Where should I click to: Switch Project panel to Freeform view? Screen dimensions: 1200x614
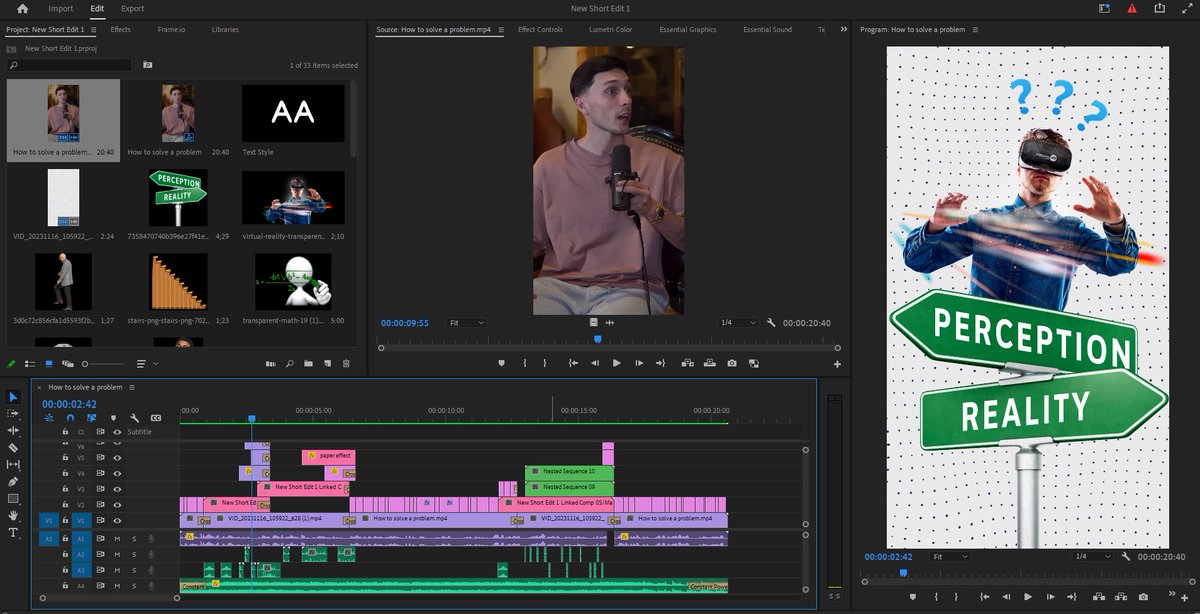click(x=67, y=363)
